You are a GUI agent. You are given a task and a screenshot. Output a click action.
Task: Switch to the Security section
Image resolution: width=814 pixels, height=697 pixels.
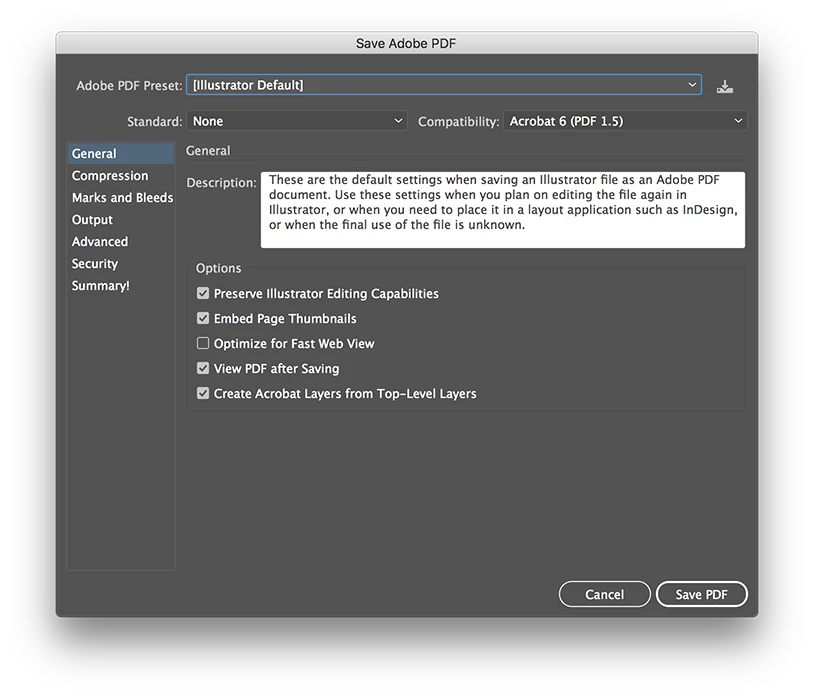coord(121,264)
